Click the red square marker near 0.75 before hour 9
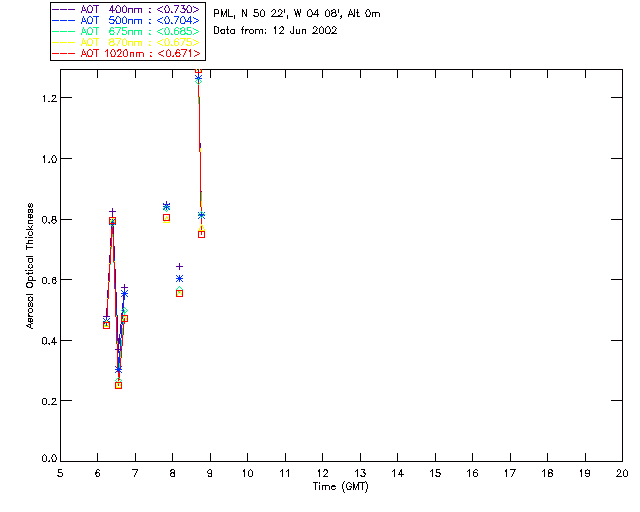 (x=201, y=234)
